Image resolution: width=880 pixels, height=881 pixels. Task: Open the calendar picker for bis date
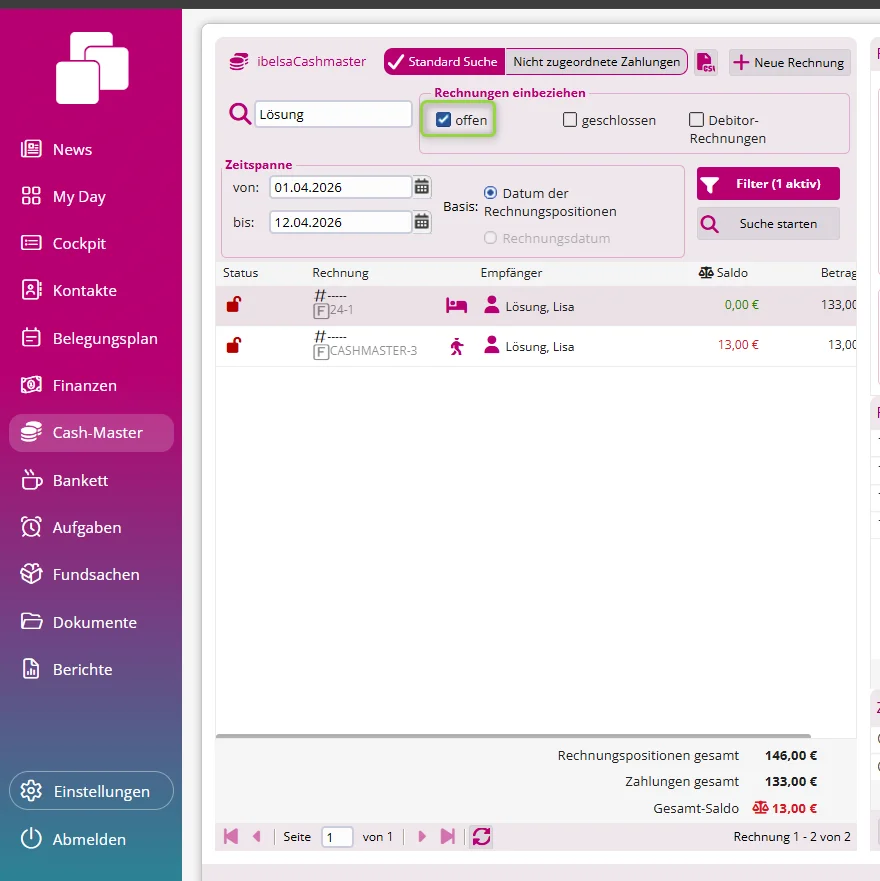(x=421, y=222)
